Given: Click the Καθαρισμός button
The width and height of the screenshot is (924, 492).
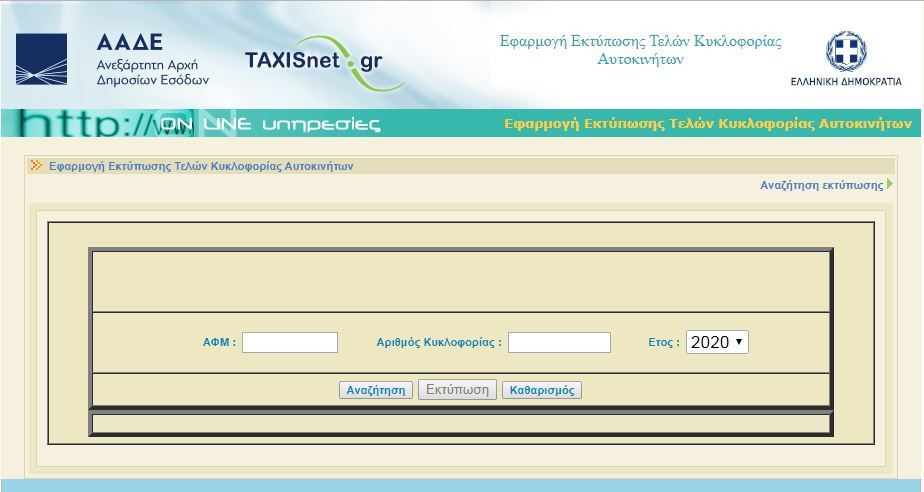Looking at the screenshot, I should [542, 390].
